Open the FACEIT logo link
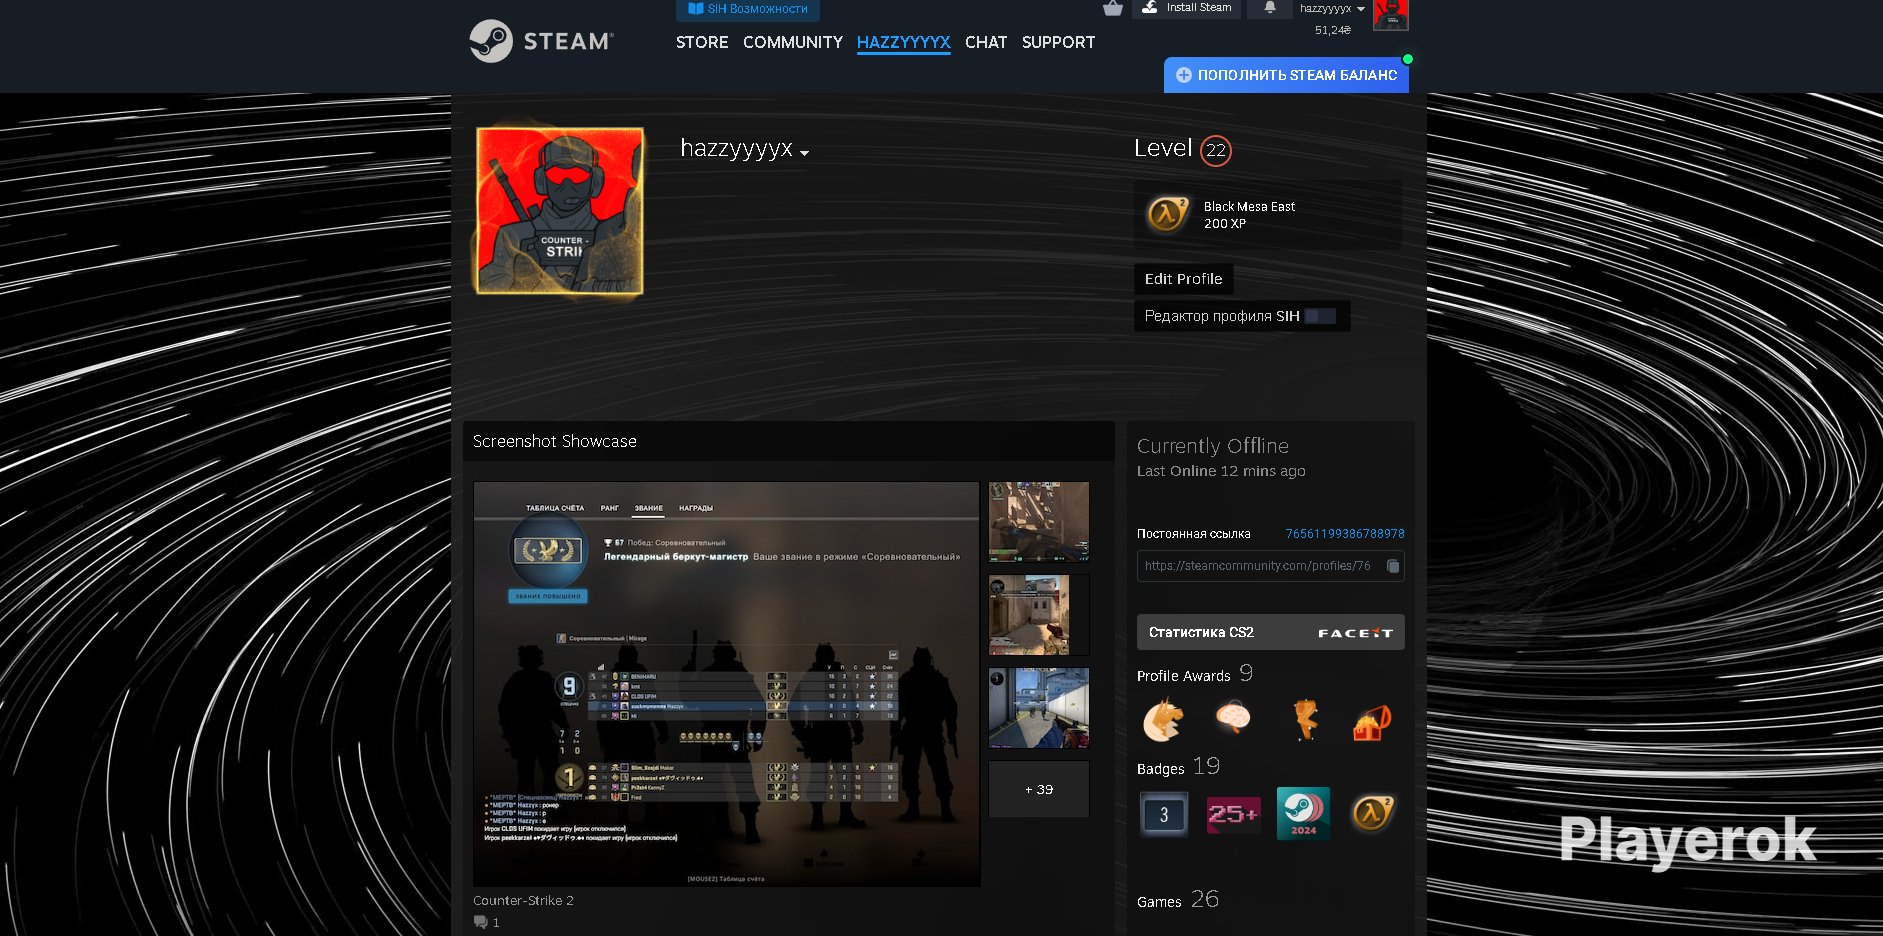 [x=1355, y=633]
